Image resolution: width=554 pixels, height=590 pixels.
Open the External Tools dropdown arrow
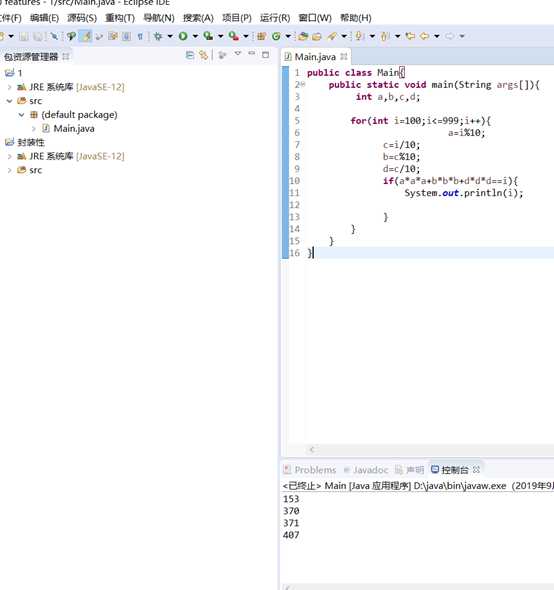coord(246,36)
